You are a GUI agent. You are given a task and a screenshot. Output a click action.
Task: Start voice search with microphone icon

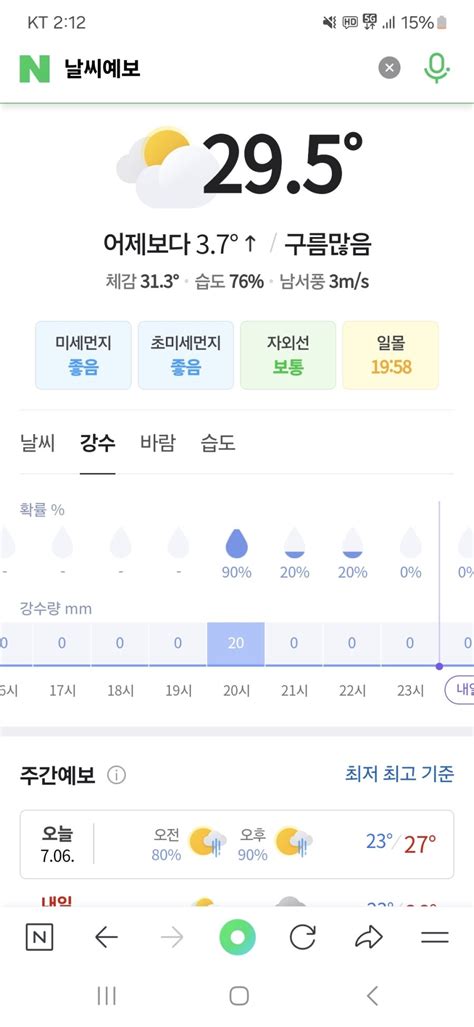coord(437,67)
